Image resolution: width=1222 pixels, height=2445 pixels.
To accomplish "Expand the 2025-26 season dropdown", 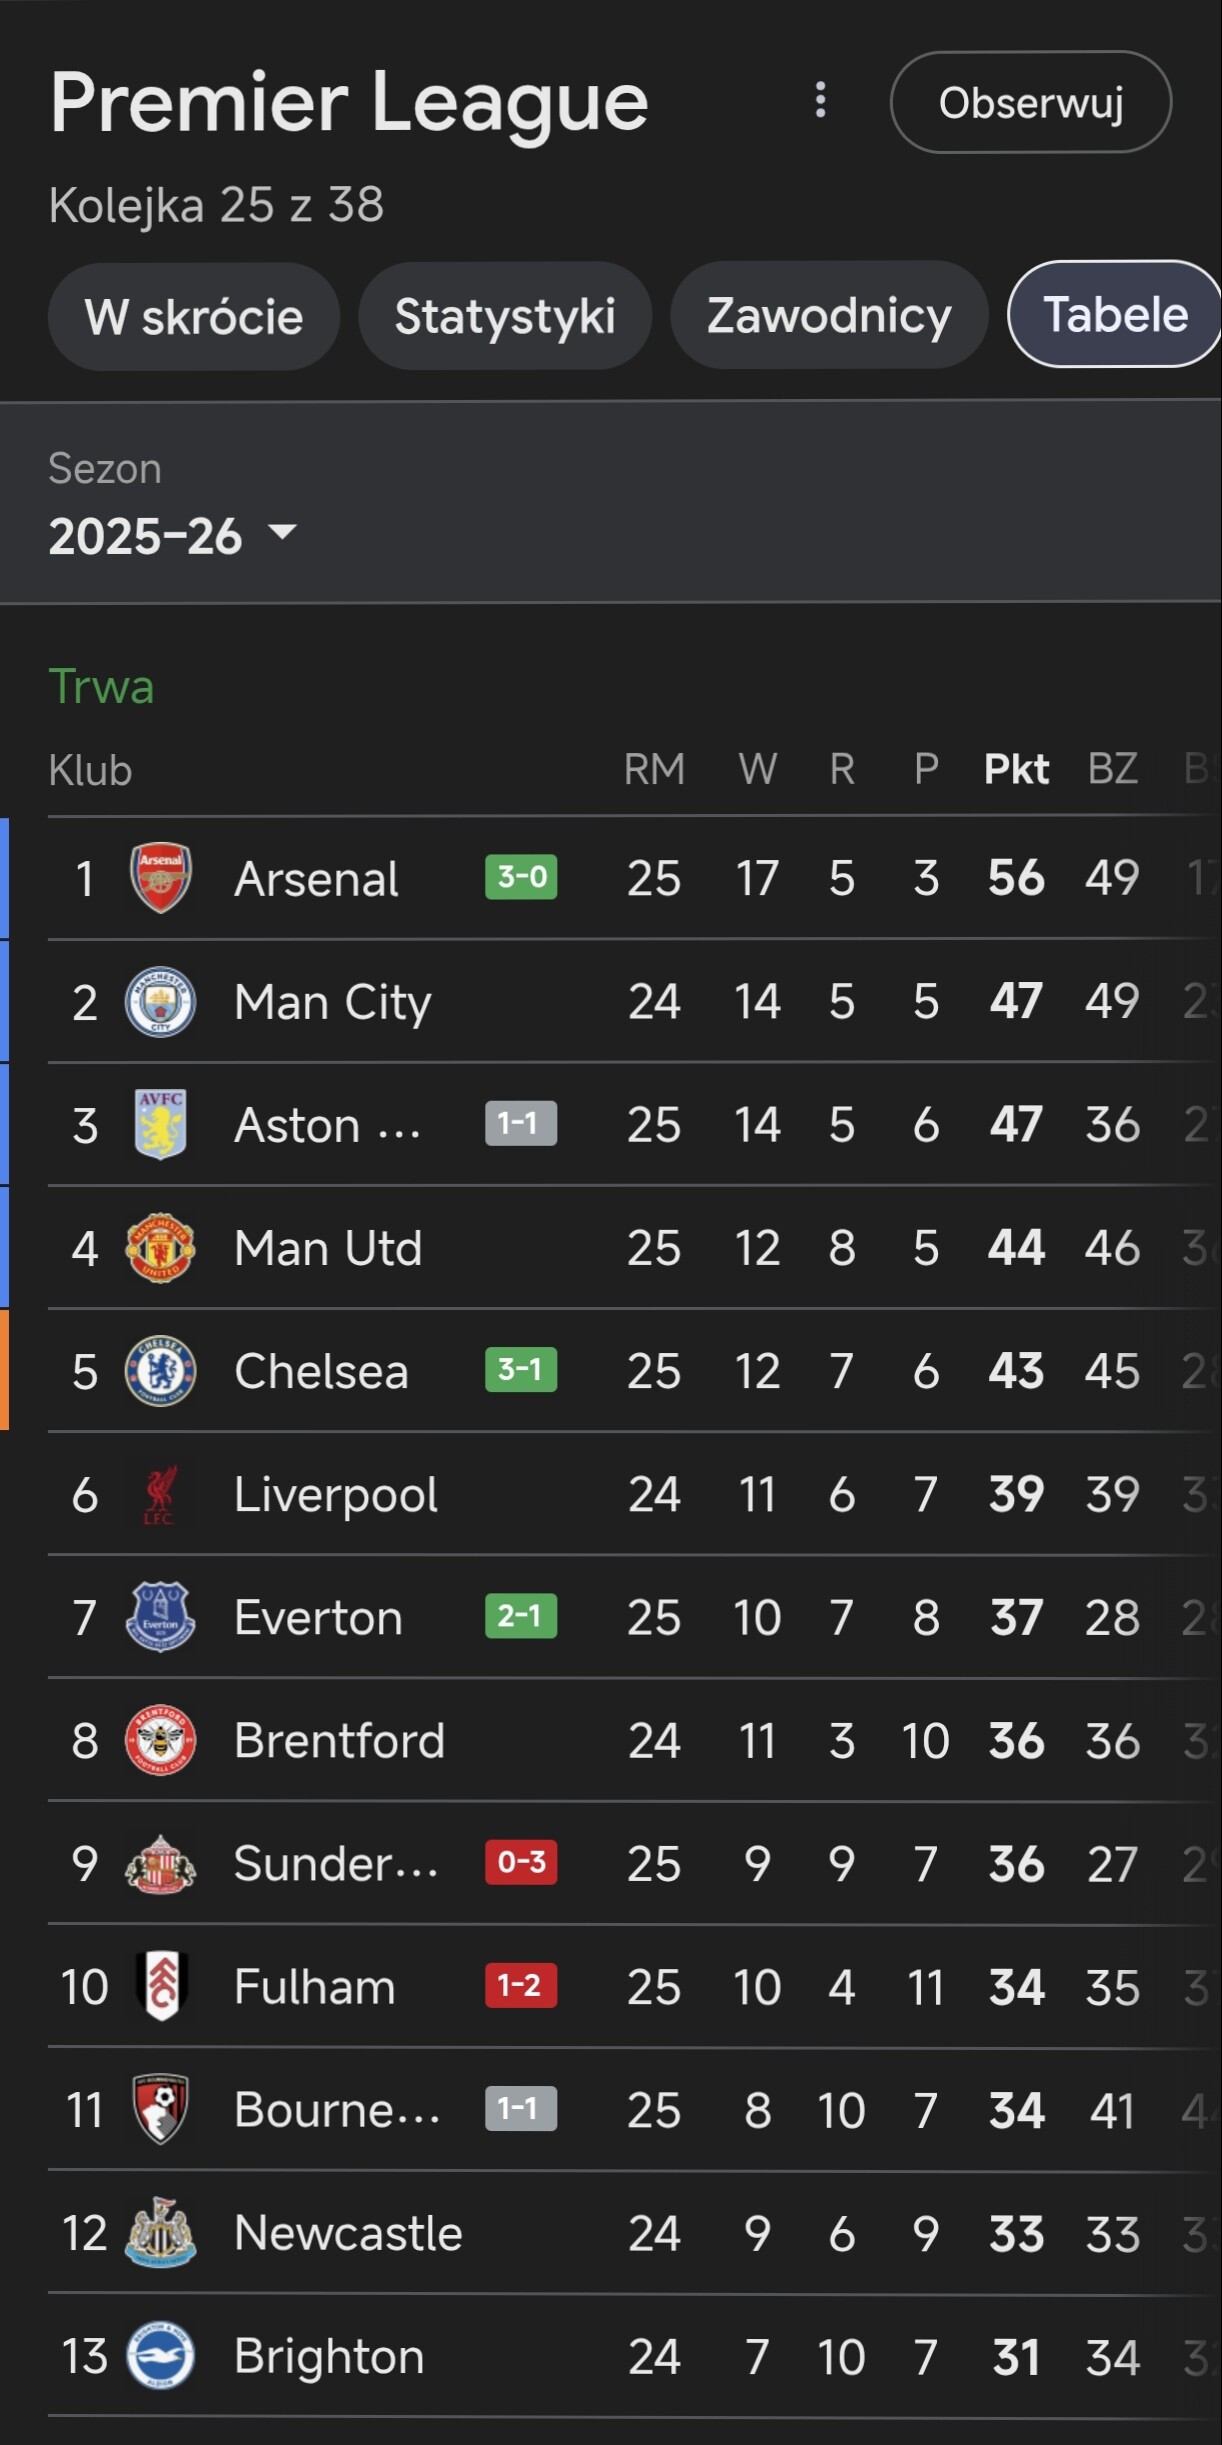I will click(x=172, y=535).
